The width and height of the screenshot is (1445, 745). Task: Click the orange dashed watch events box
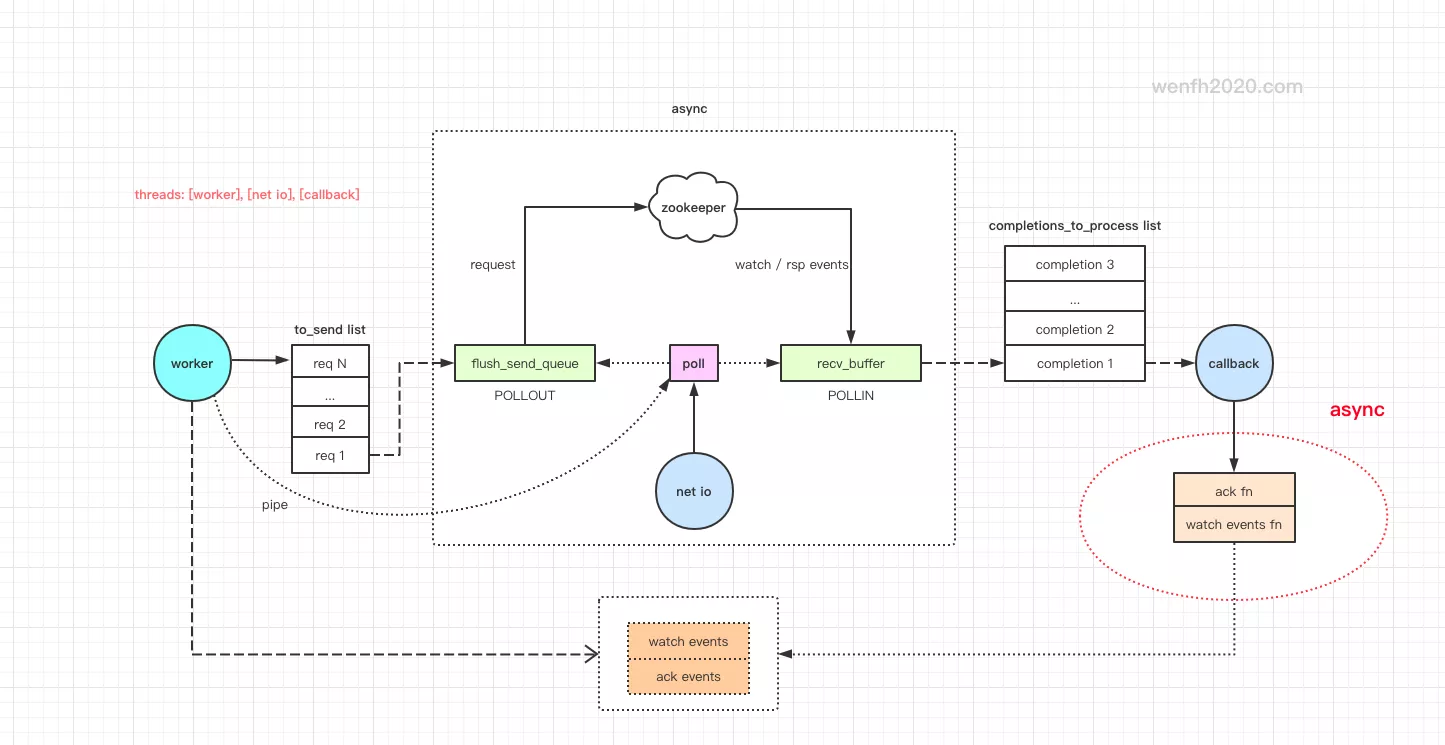click(x=688, y=642)
